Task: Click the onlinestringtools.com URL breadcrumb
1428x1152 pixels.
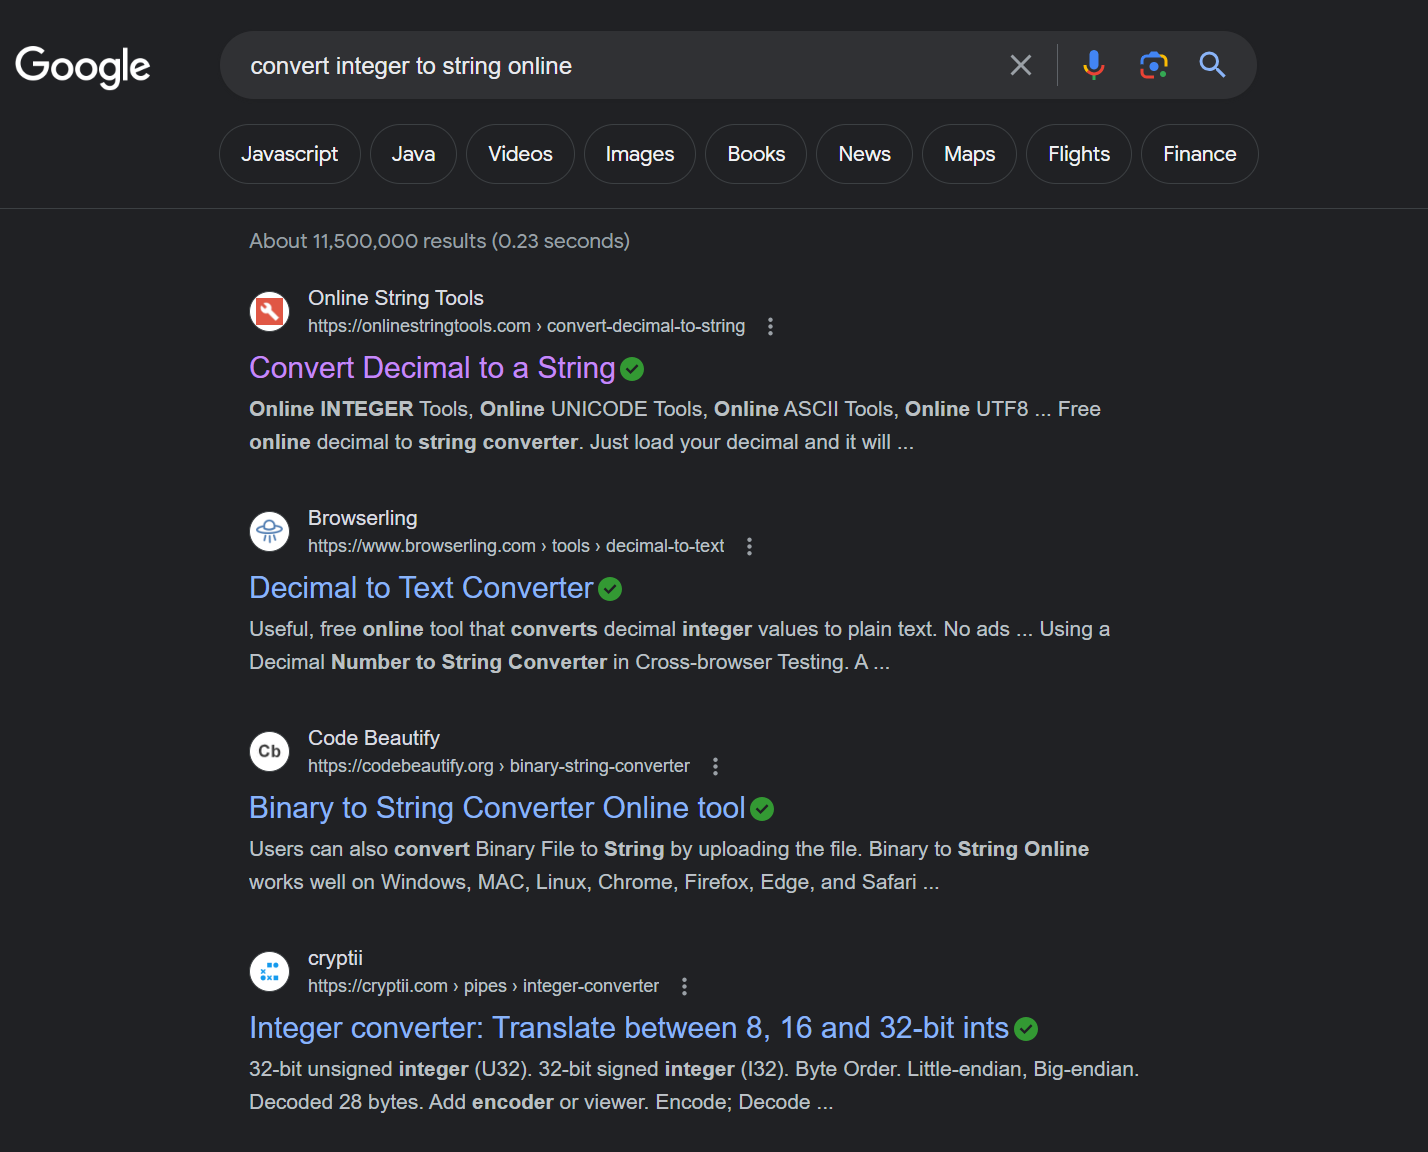Action: [526, 326]
